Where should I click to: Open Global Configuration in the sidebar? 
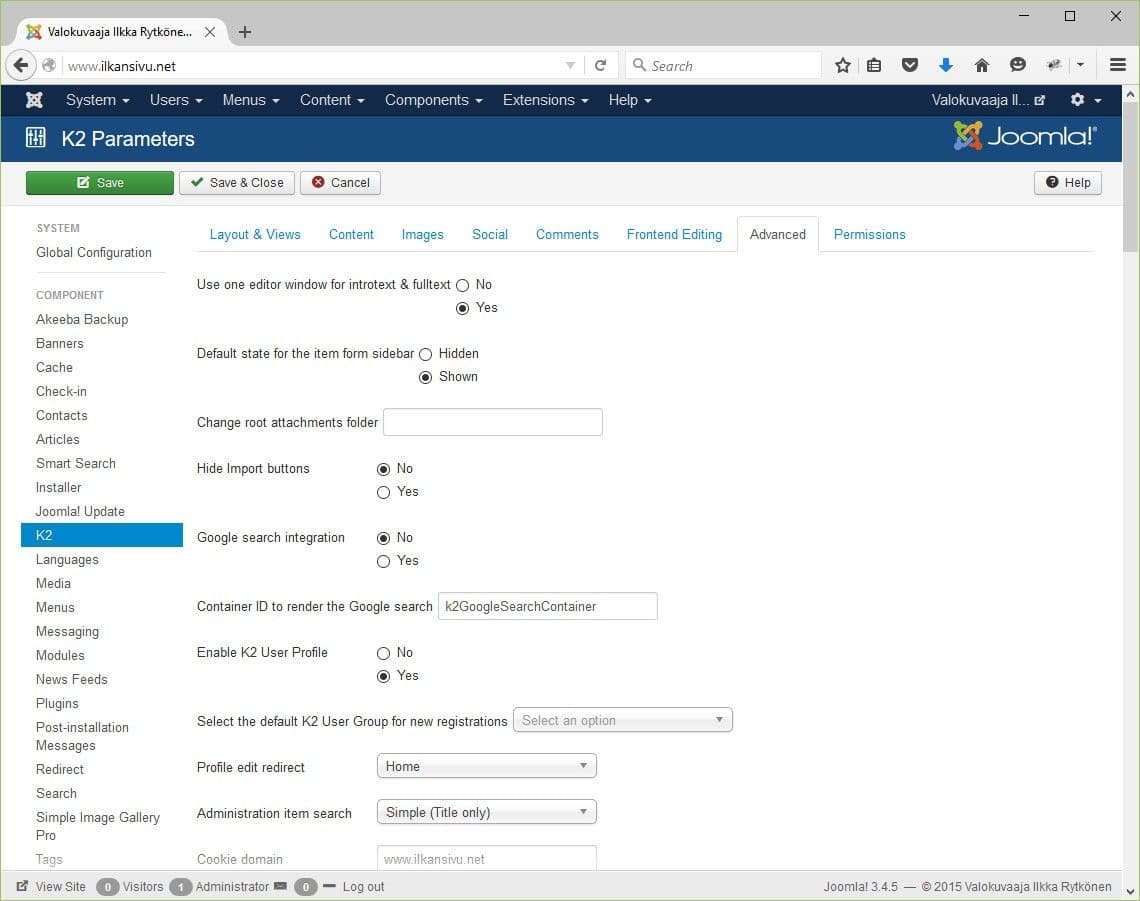point(94,252)
